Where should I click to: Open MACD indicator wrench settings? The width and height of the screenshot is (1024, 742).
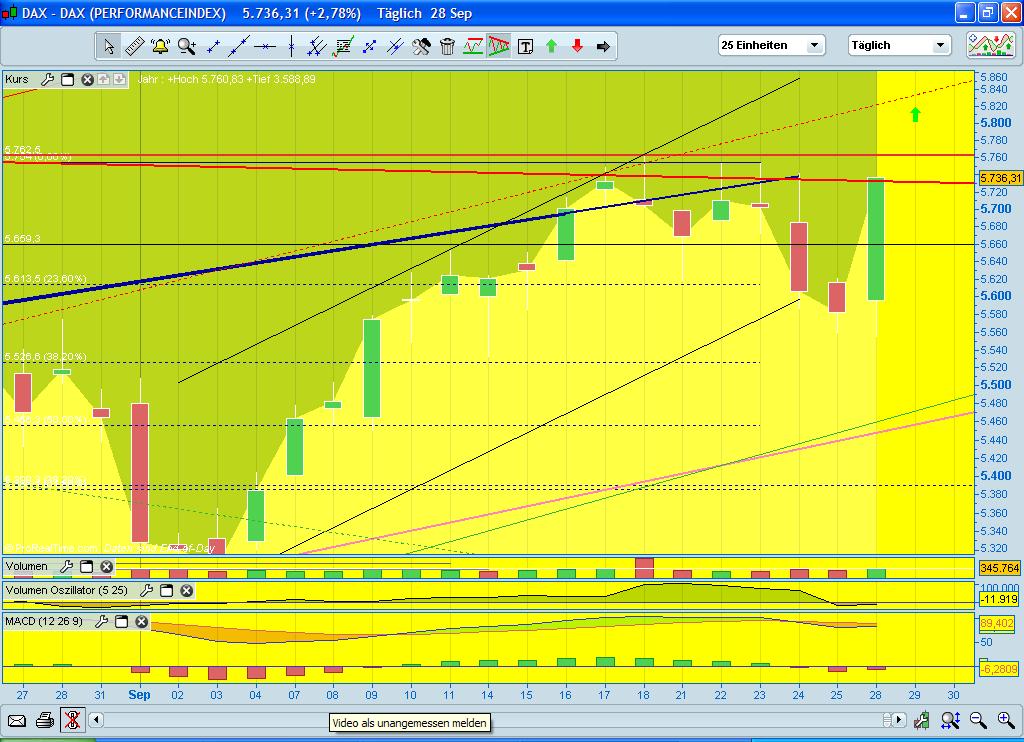point(101,621)
